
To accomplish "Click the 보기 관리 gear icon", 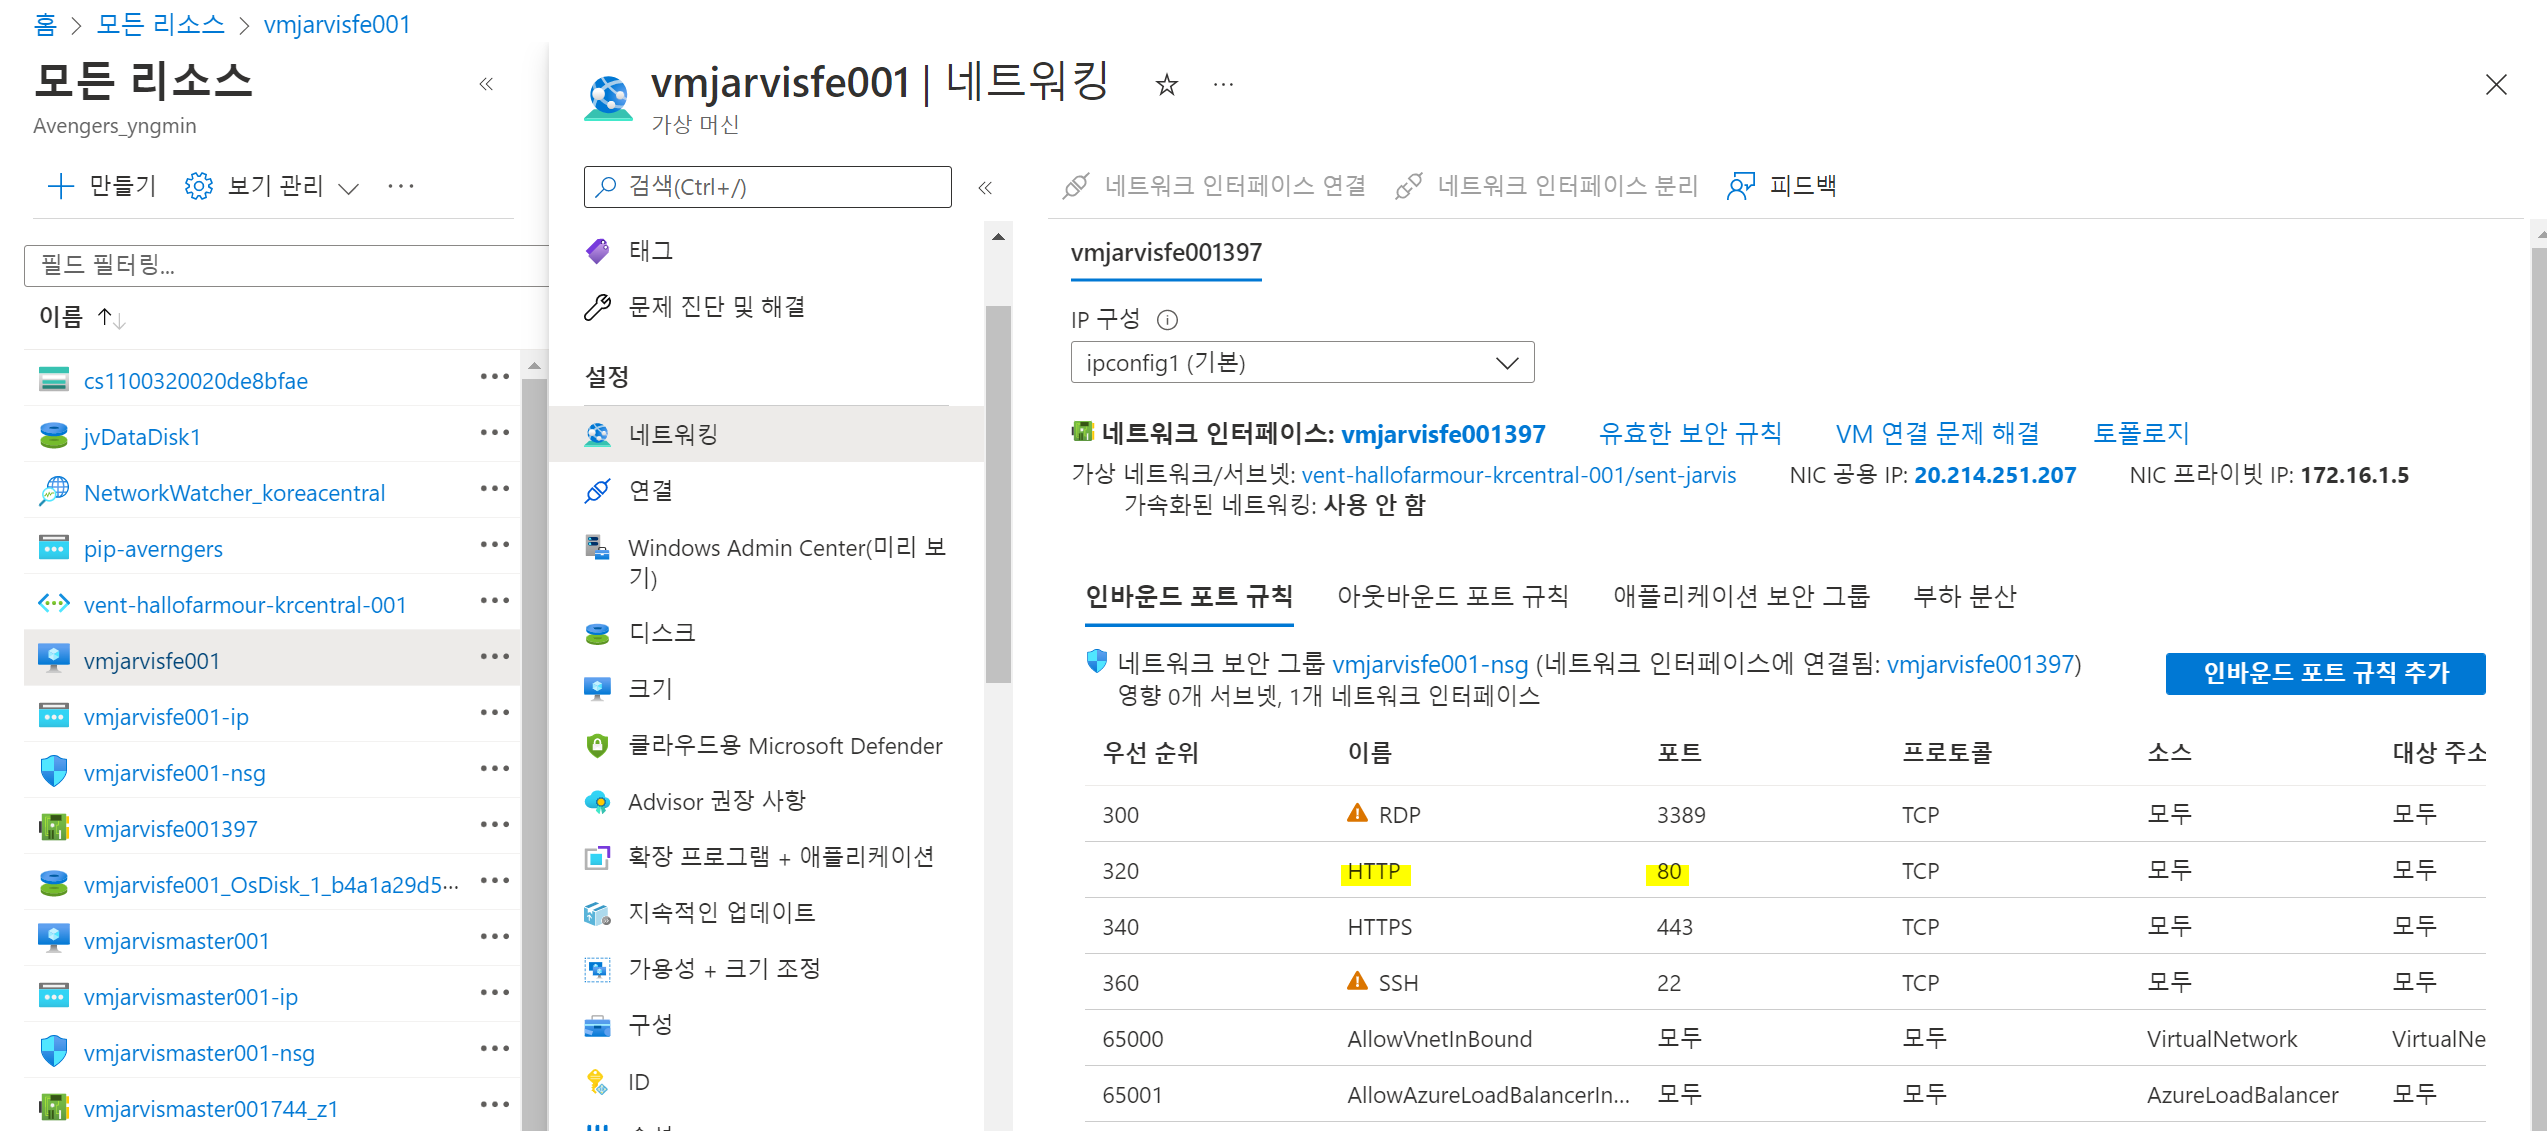I will [x=199, y=186].
